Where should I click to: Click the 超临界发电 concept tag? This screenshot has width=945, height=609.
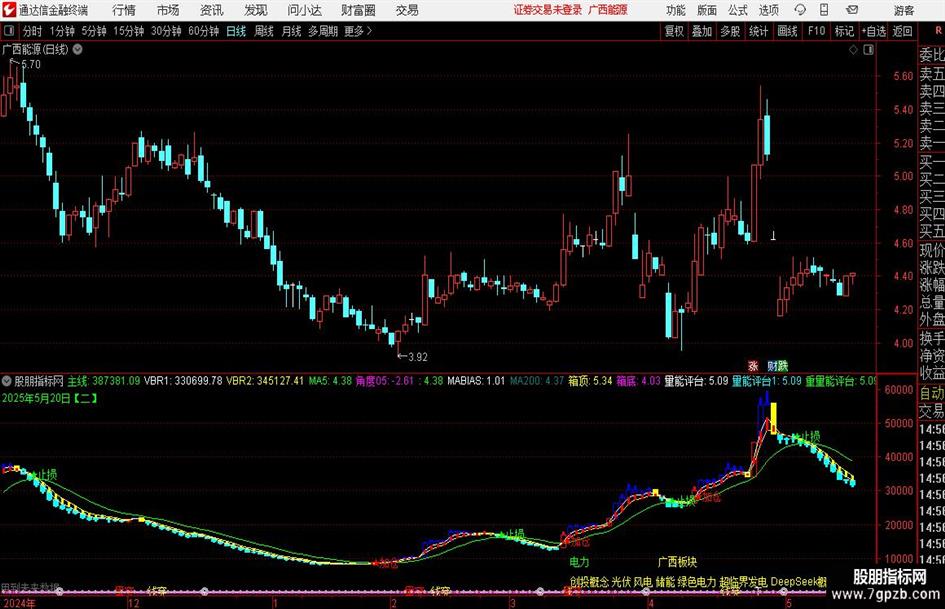[744, 582]
